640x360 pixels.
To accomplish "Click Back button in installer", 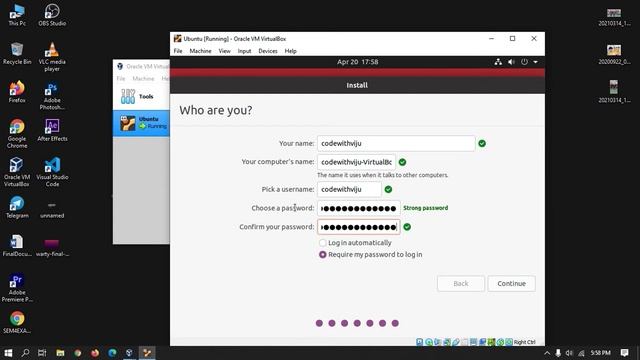I will (x=461, y=284).
